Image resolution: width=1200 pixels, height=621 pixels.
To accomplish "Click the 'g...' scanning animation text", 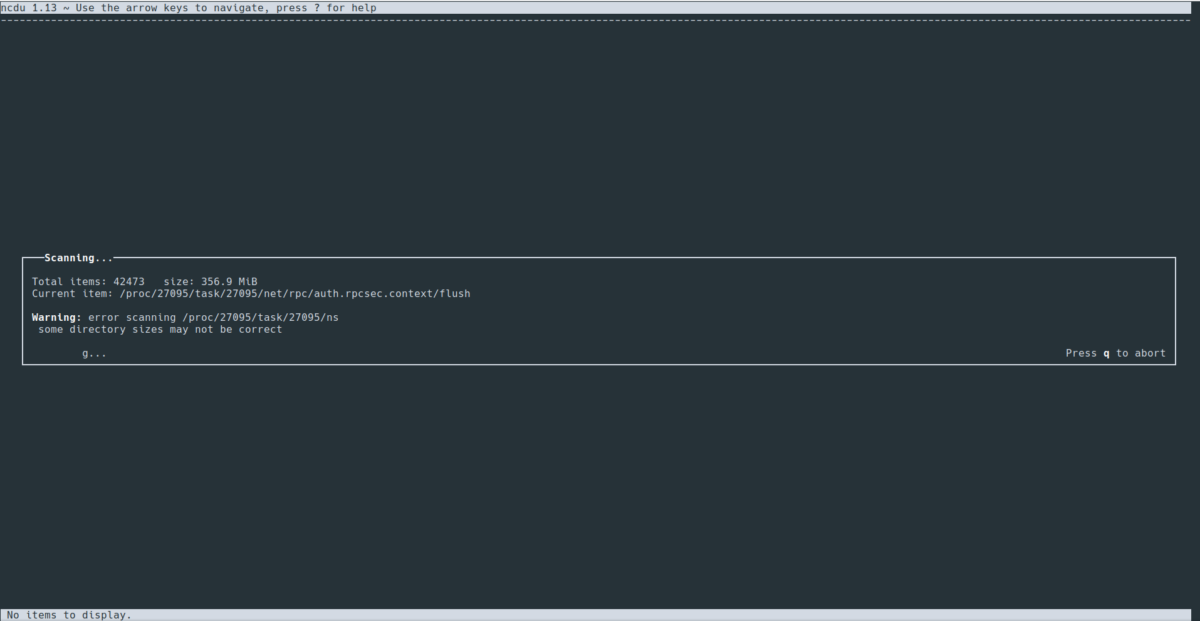I will 94,353.
